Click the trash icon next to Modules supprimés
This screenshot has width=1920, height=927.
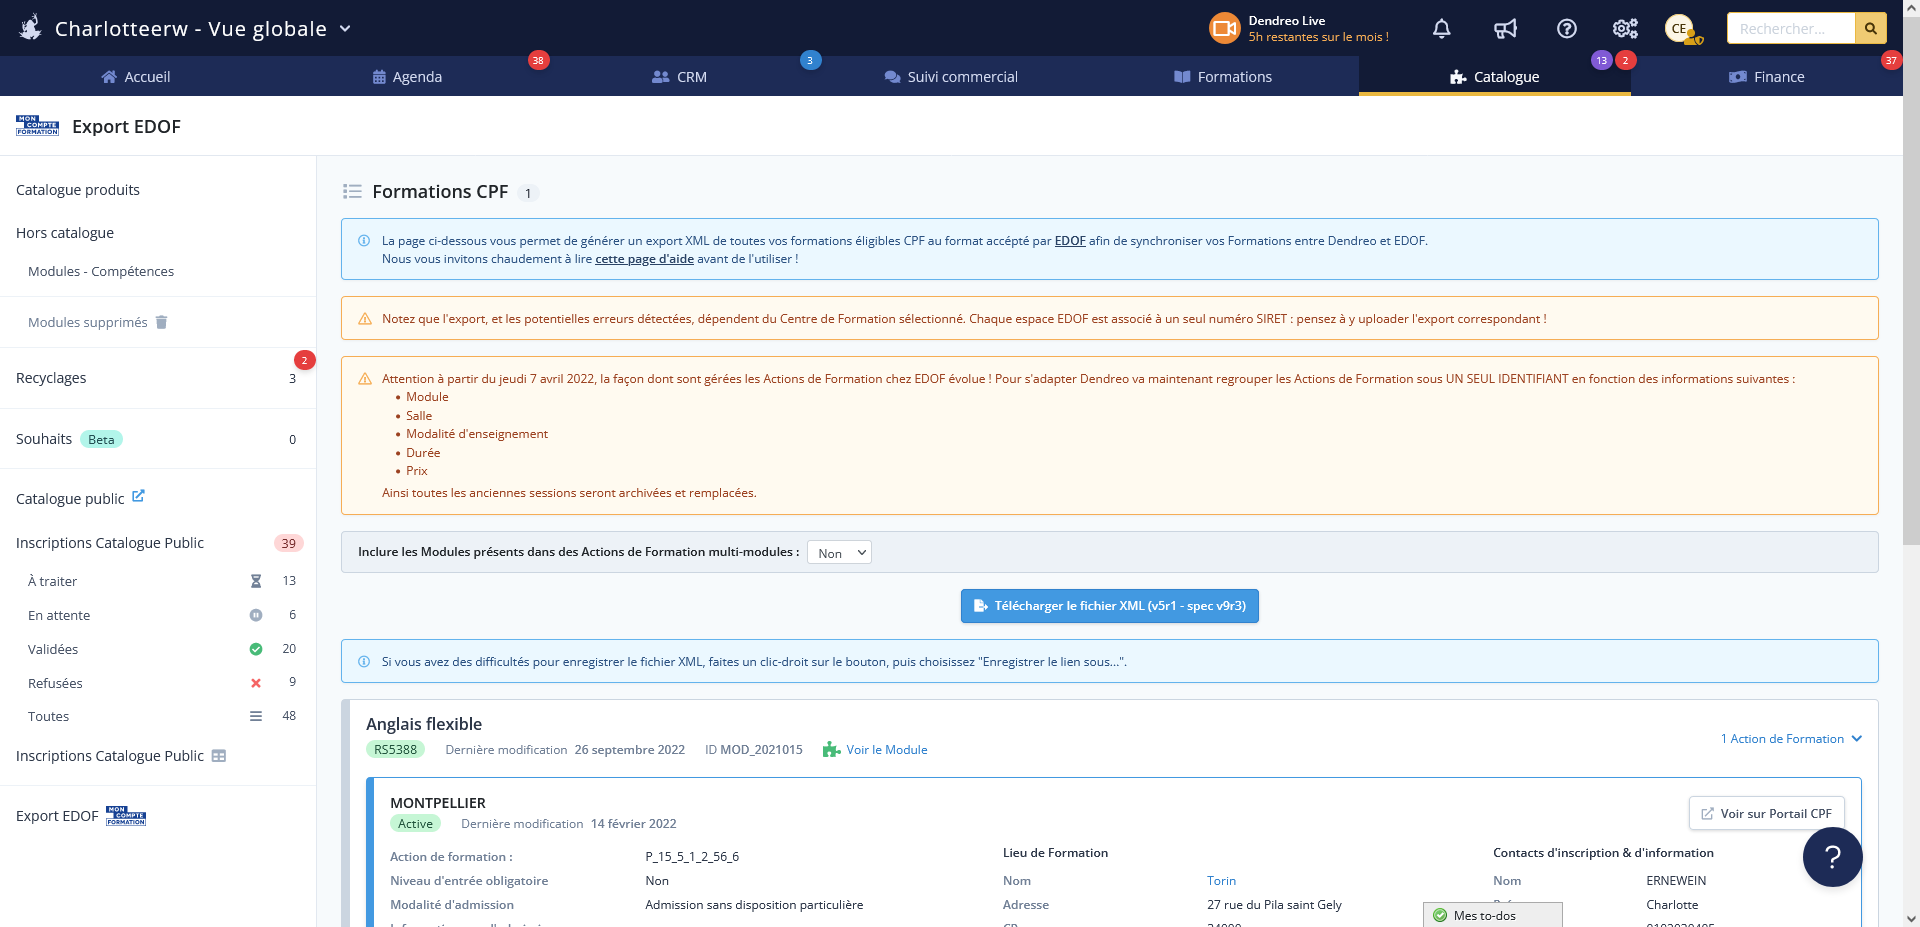[x=161, y=322]
